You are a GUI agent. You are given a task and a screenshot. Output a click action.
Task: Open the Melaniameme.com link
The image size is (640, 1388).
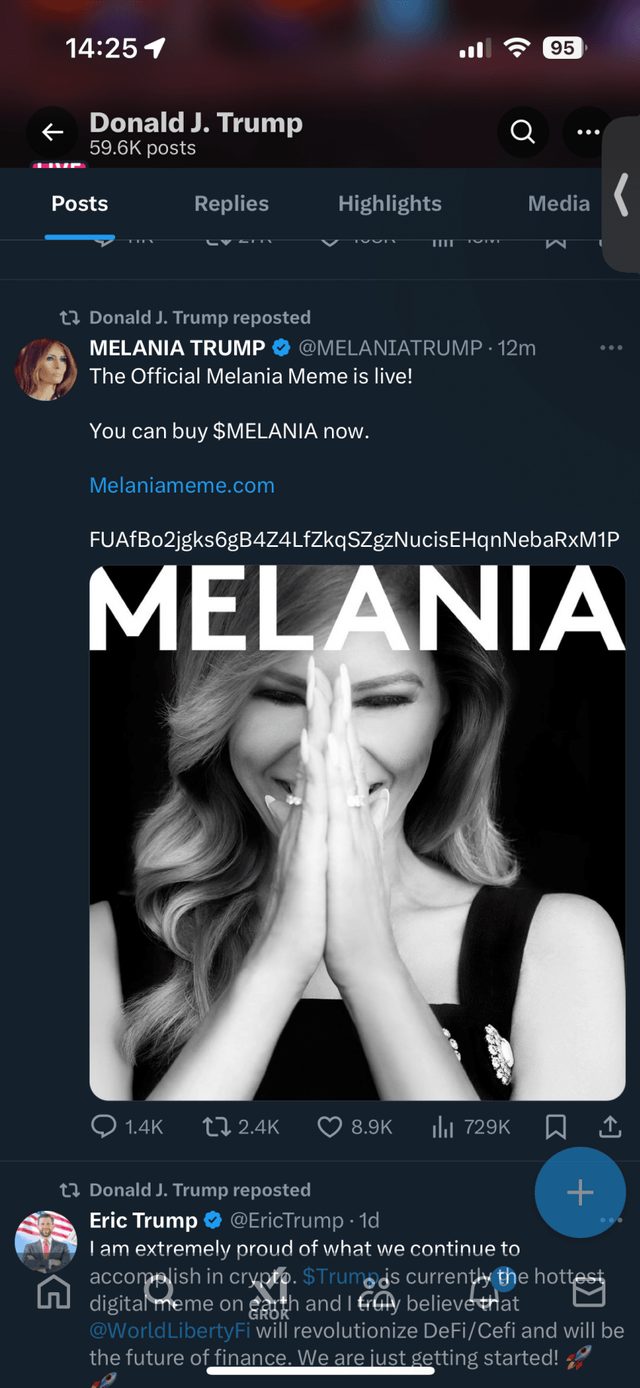pos(181,484)
